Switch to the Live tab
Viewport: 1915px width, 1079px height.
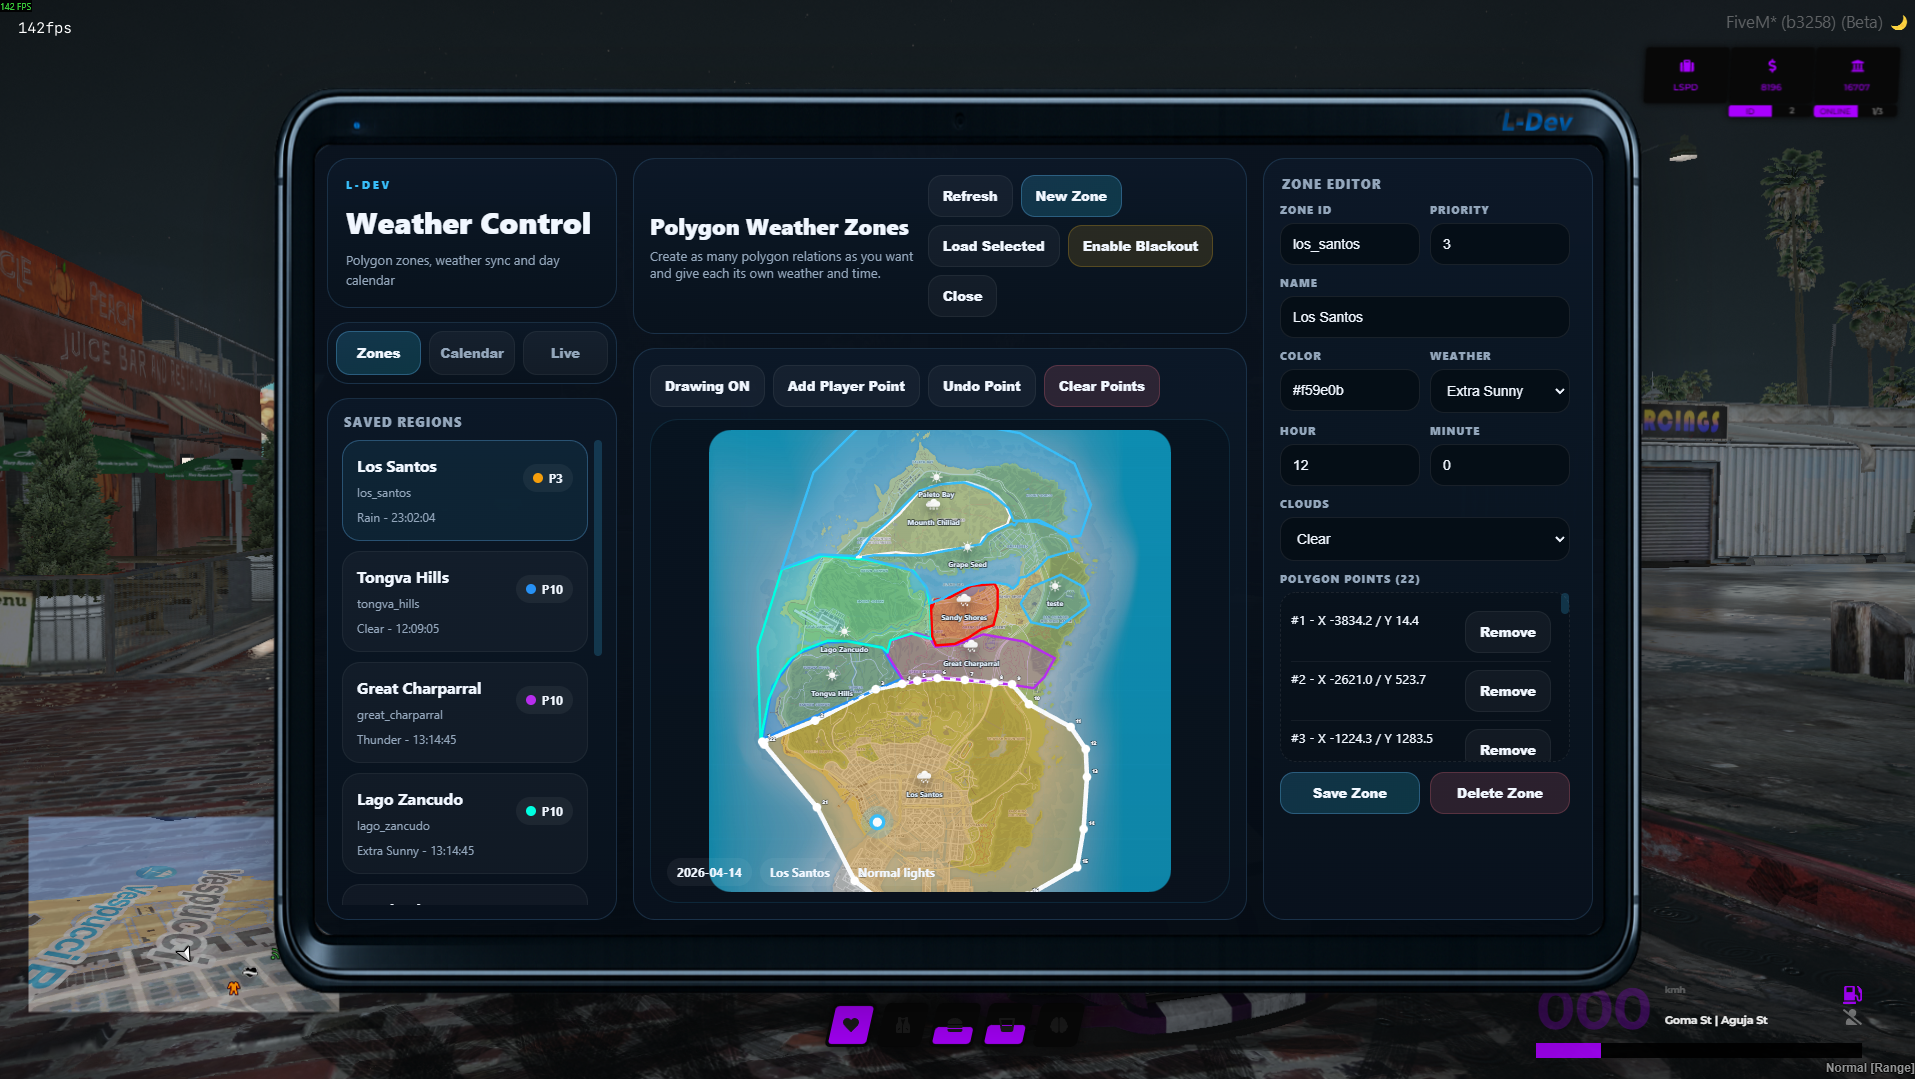[565, 353]
